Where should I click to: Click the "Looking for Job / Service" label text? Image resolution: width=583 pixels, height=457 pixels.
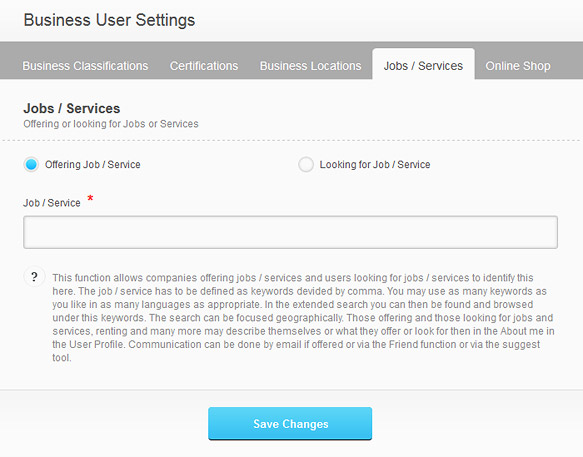pos(375,164)
